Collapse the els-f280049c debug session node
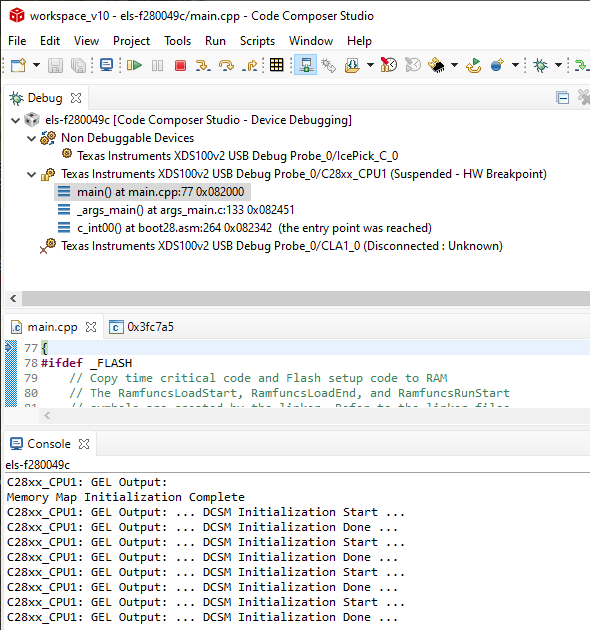 [16, 120]
